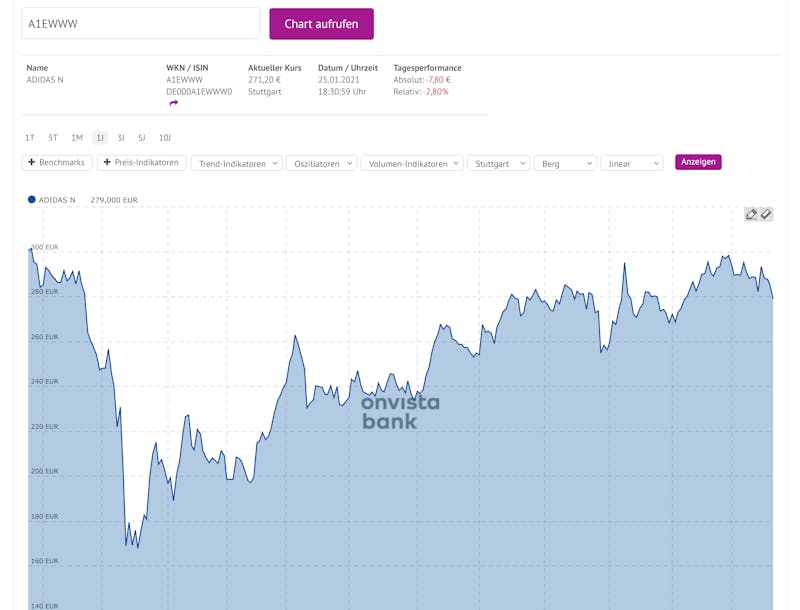The height and width of the screenshot is (610, 800).
Task: Open the Stuttgart exchange dropdown
Action: 498,163
